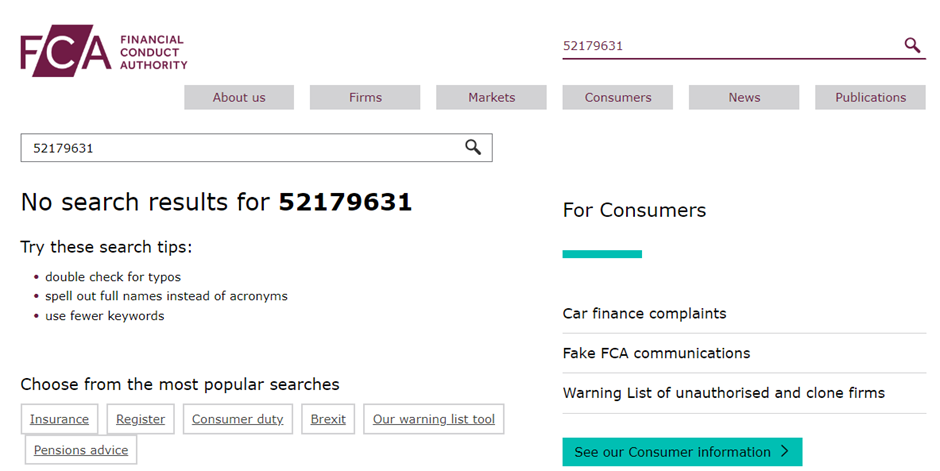Click the header search magnifier icon

point(912,45)
